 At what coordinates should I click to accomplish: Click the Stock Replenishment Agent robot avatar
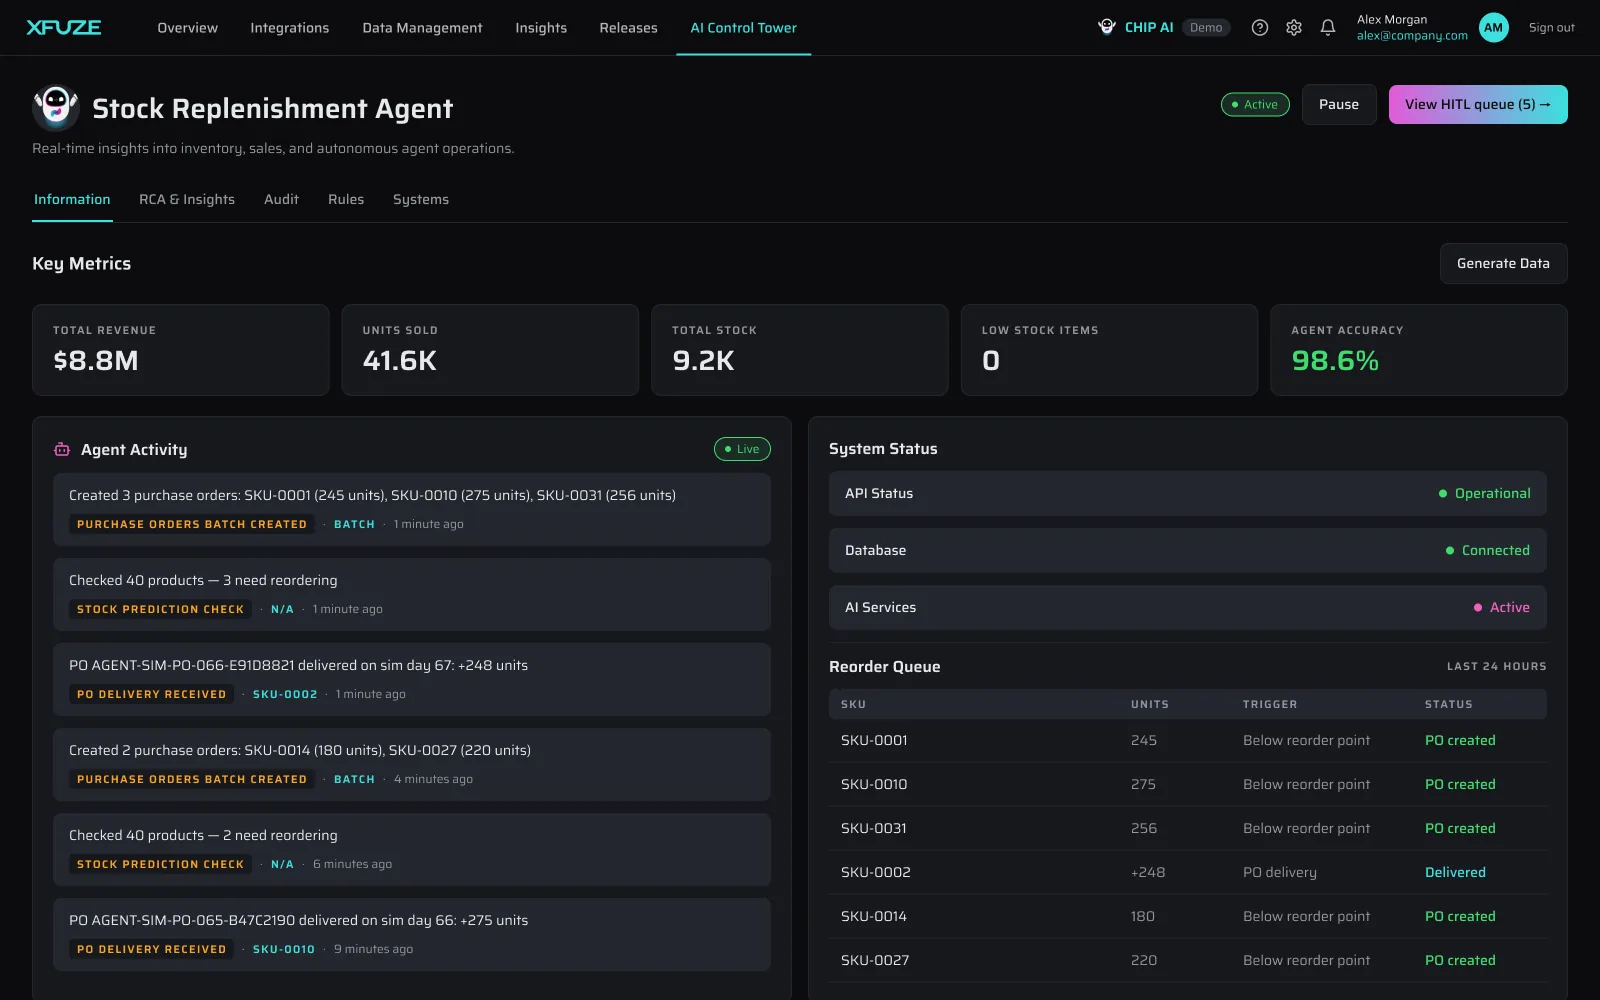click(x=56, y=107)
